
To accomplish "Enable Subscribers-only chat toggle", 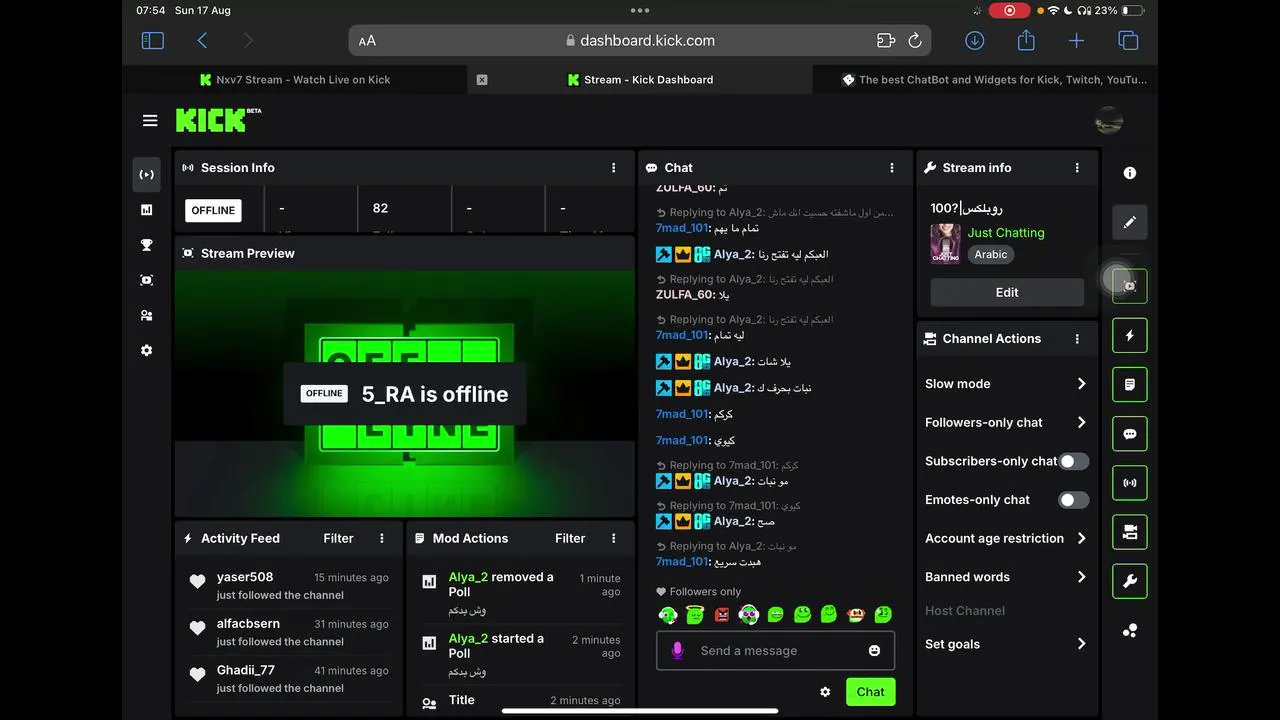I will (1074, 461).
